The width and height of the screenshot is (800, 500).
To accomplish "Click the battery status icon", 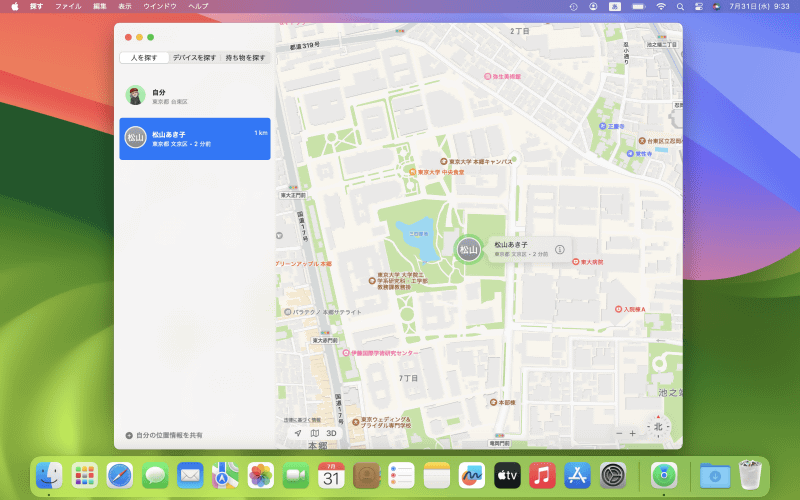I will click(x=638, y=6).
